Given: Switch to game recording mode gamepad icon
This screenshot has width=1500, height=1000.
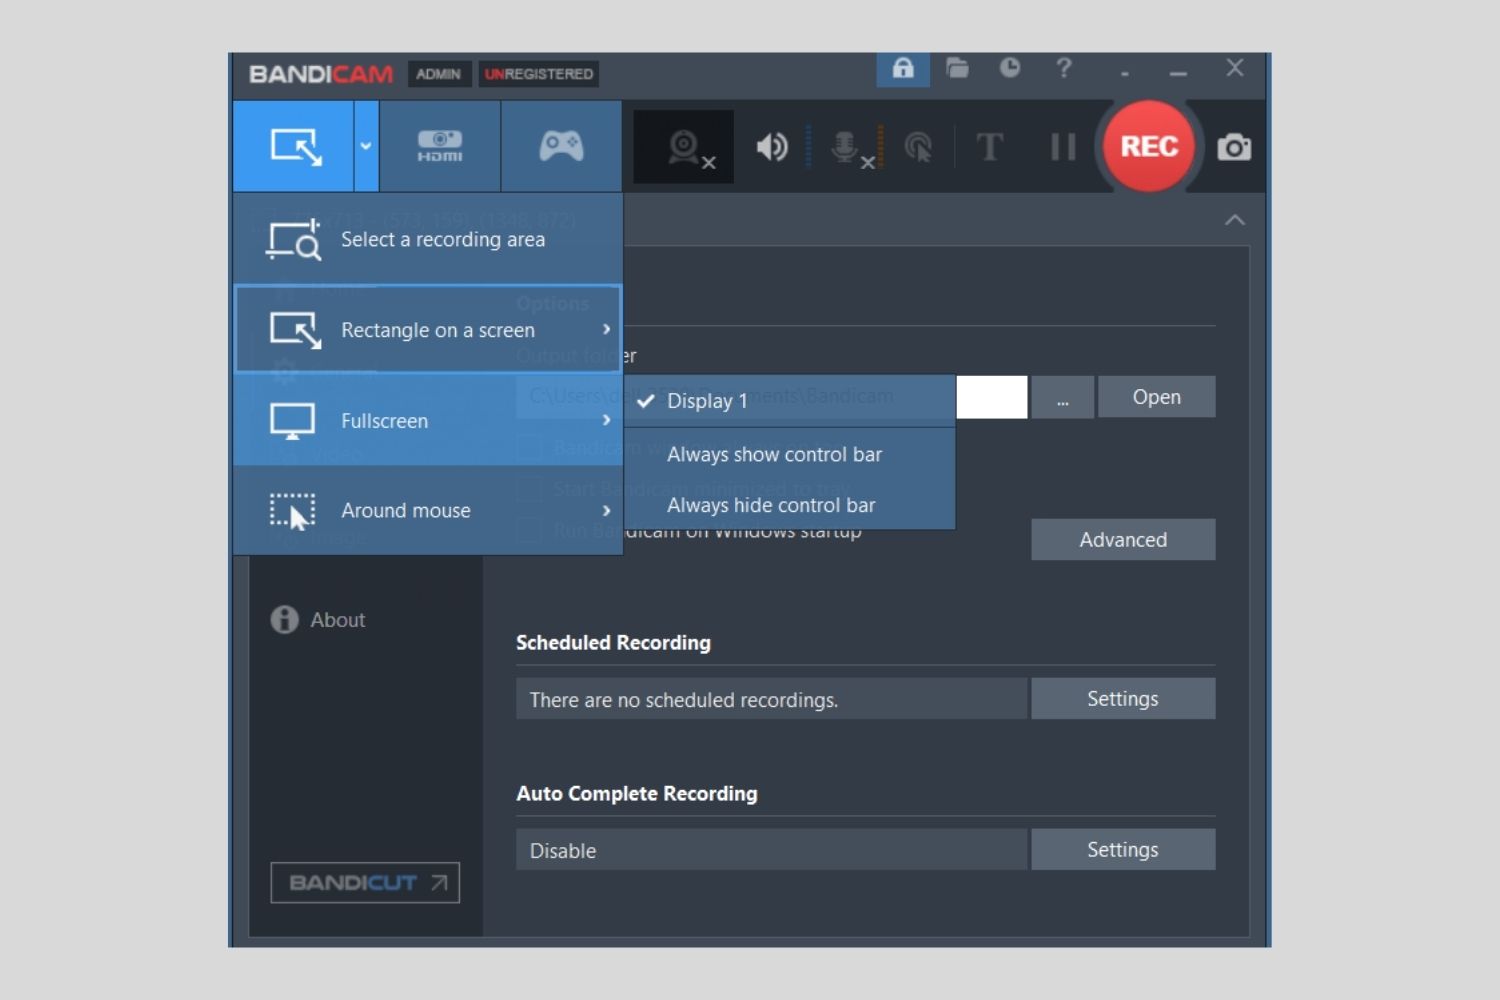Looking at the screenshot, I should [x=561, y=146].
